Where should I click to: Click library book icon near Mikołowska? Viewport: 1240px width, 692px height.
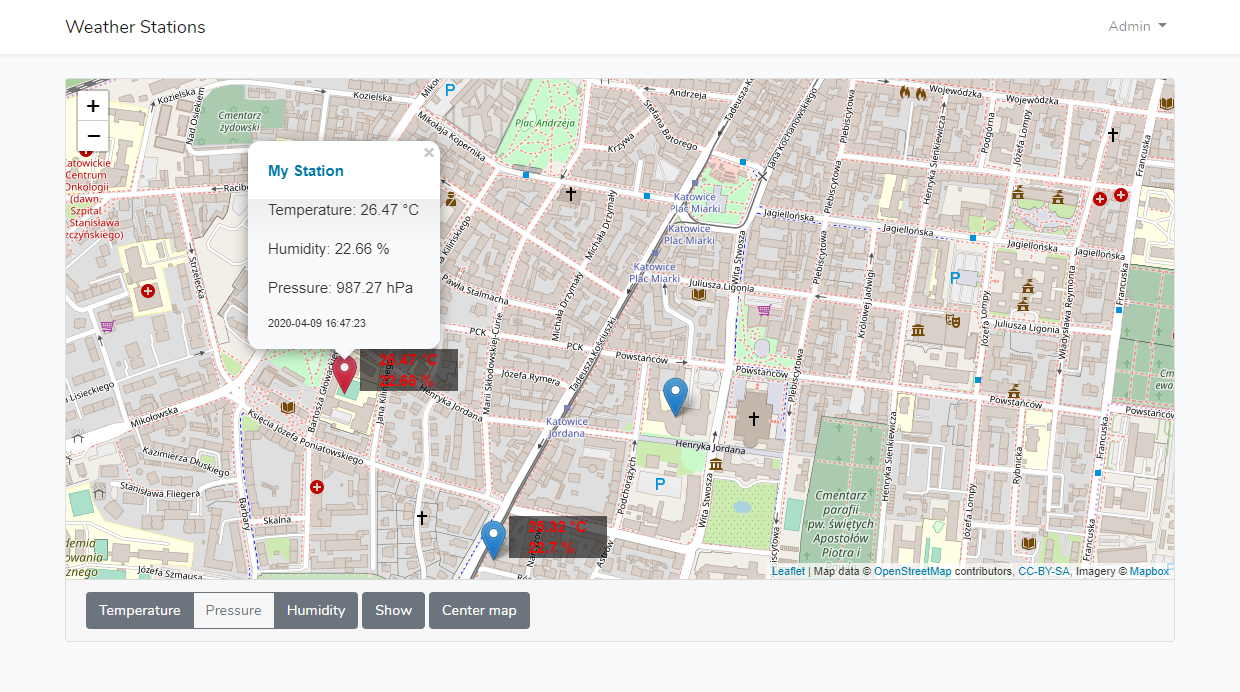click(x=288, y=407)
